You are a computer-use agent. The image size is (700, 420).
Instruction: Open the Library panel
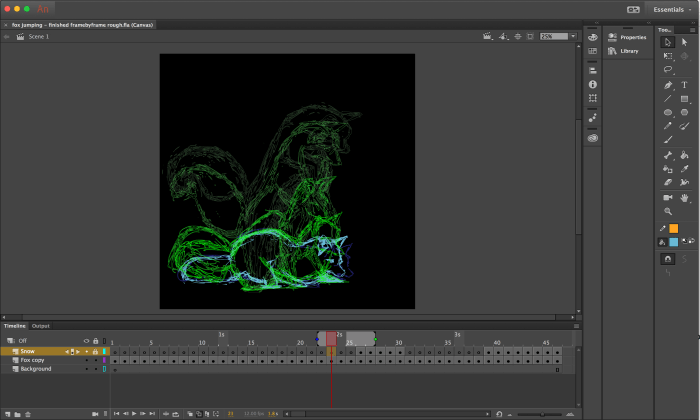[x=628, y=50]
